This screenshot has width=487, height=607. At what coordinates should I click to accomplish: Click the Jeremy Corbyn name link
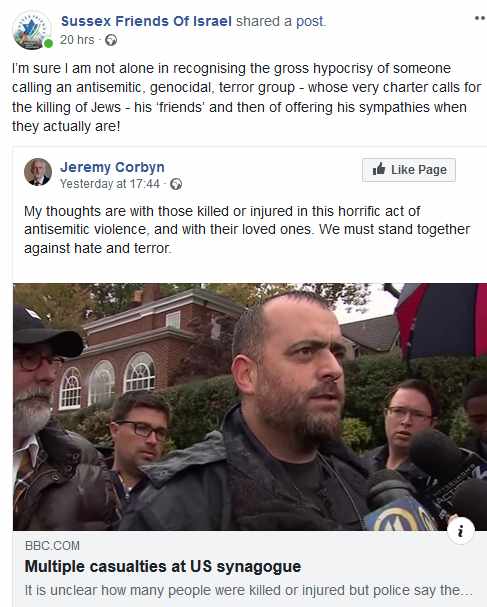[x=112, y=167]
